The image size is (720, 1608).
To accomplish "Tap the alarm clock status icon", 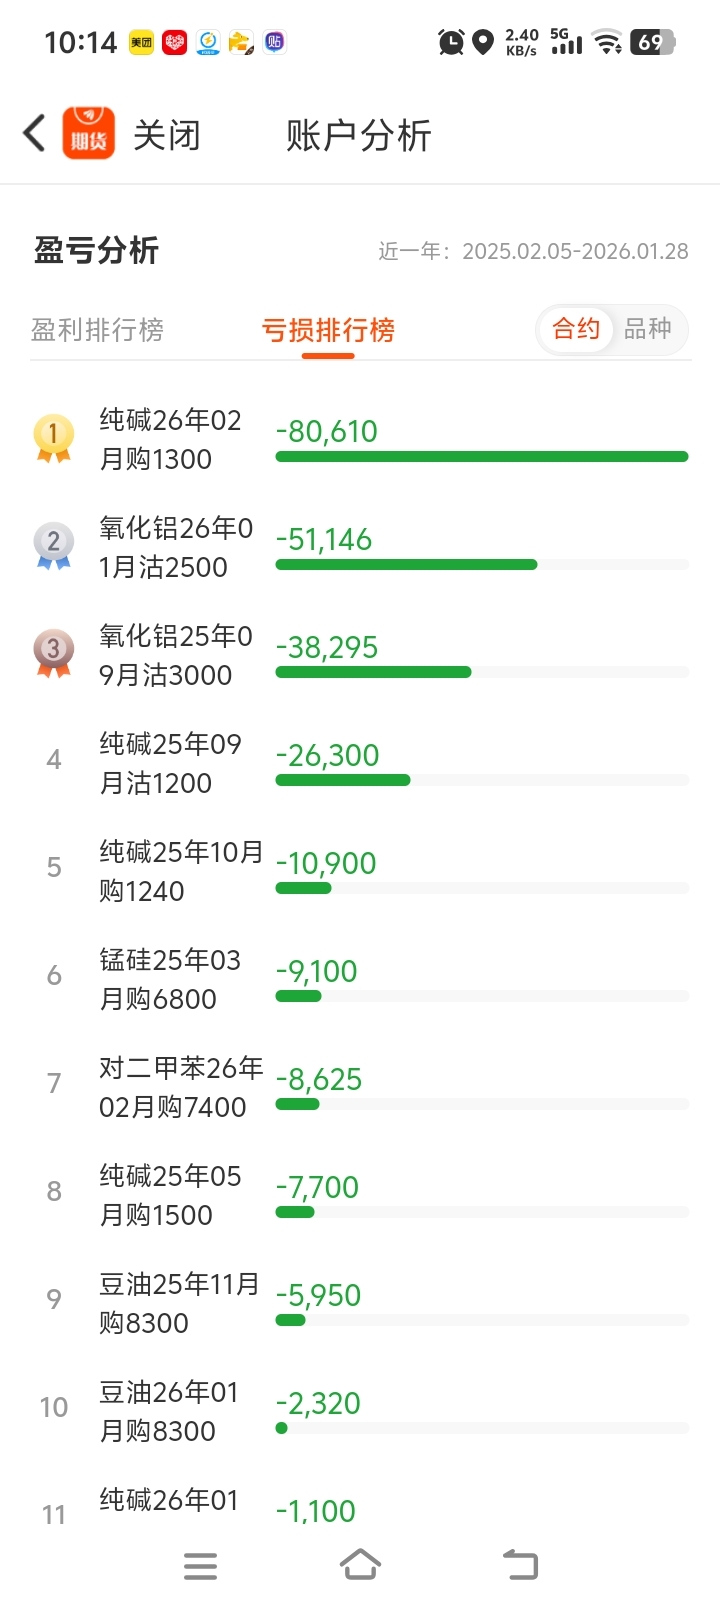I will pos(451,42).
